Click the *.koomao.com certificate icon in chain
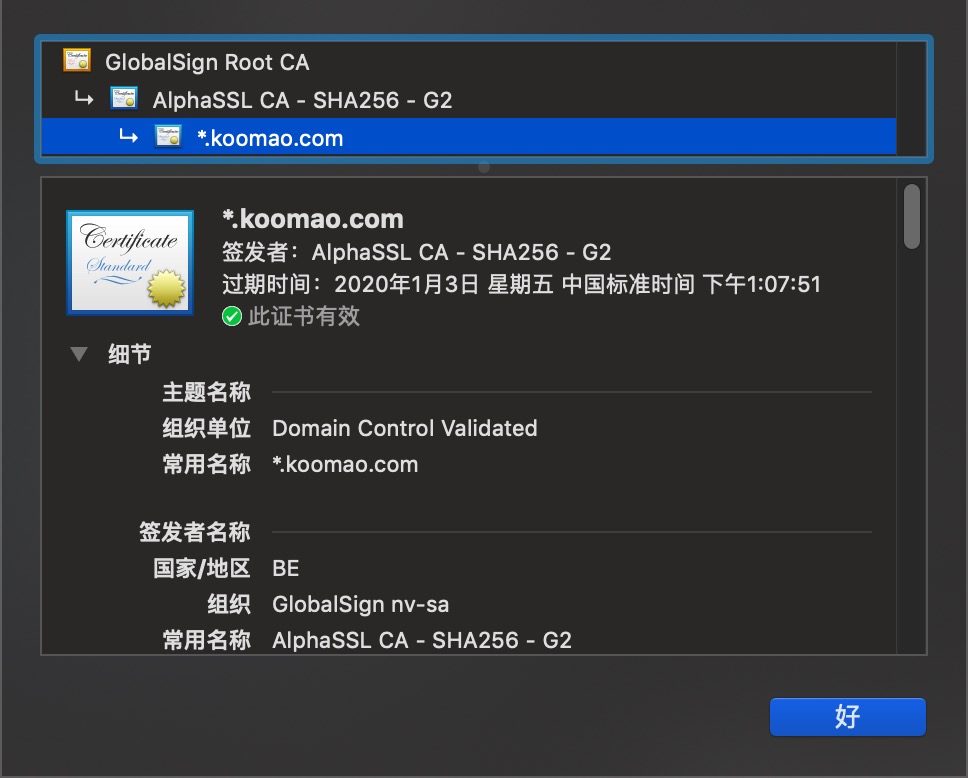 pyautogui.click(x=168, y=136)
